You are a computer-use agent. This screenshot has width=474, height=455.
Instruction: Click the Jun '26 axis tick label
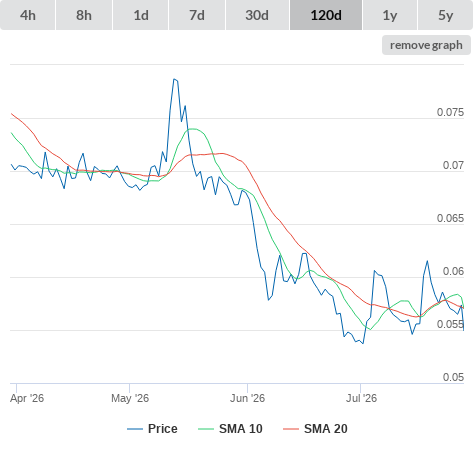click(x=247, y=398)
